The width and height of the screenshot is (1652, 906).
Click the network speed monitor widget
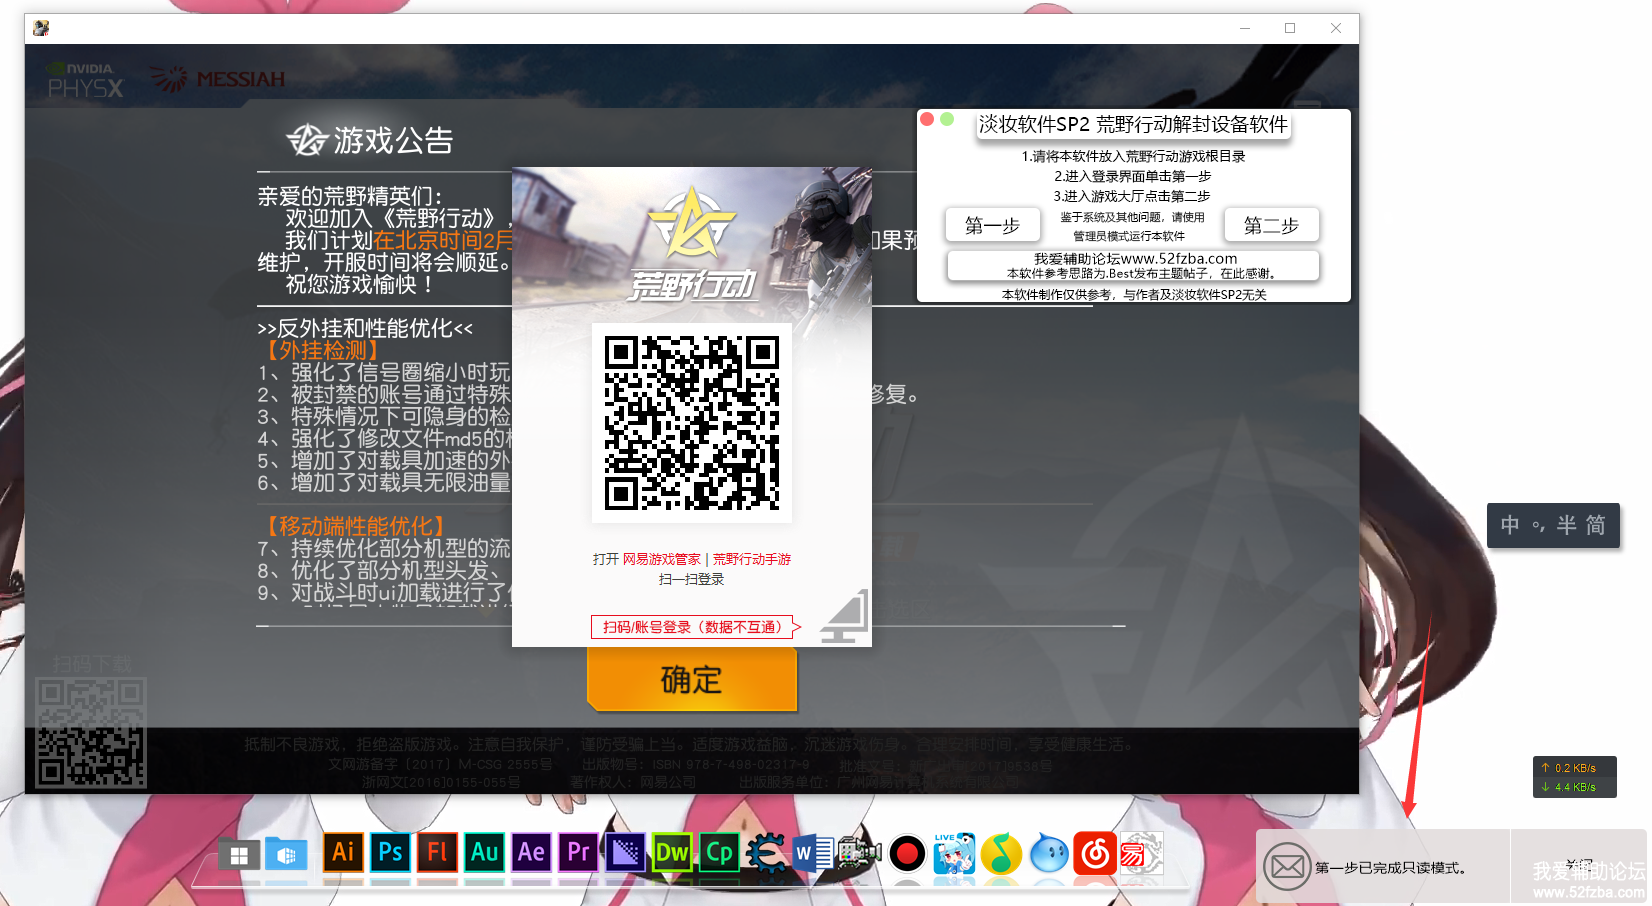1575,777
